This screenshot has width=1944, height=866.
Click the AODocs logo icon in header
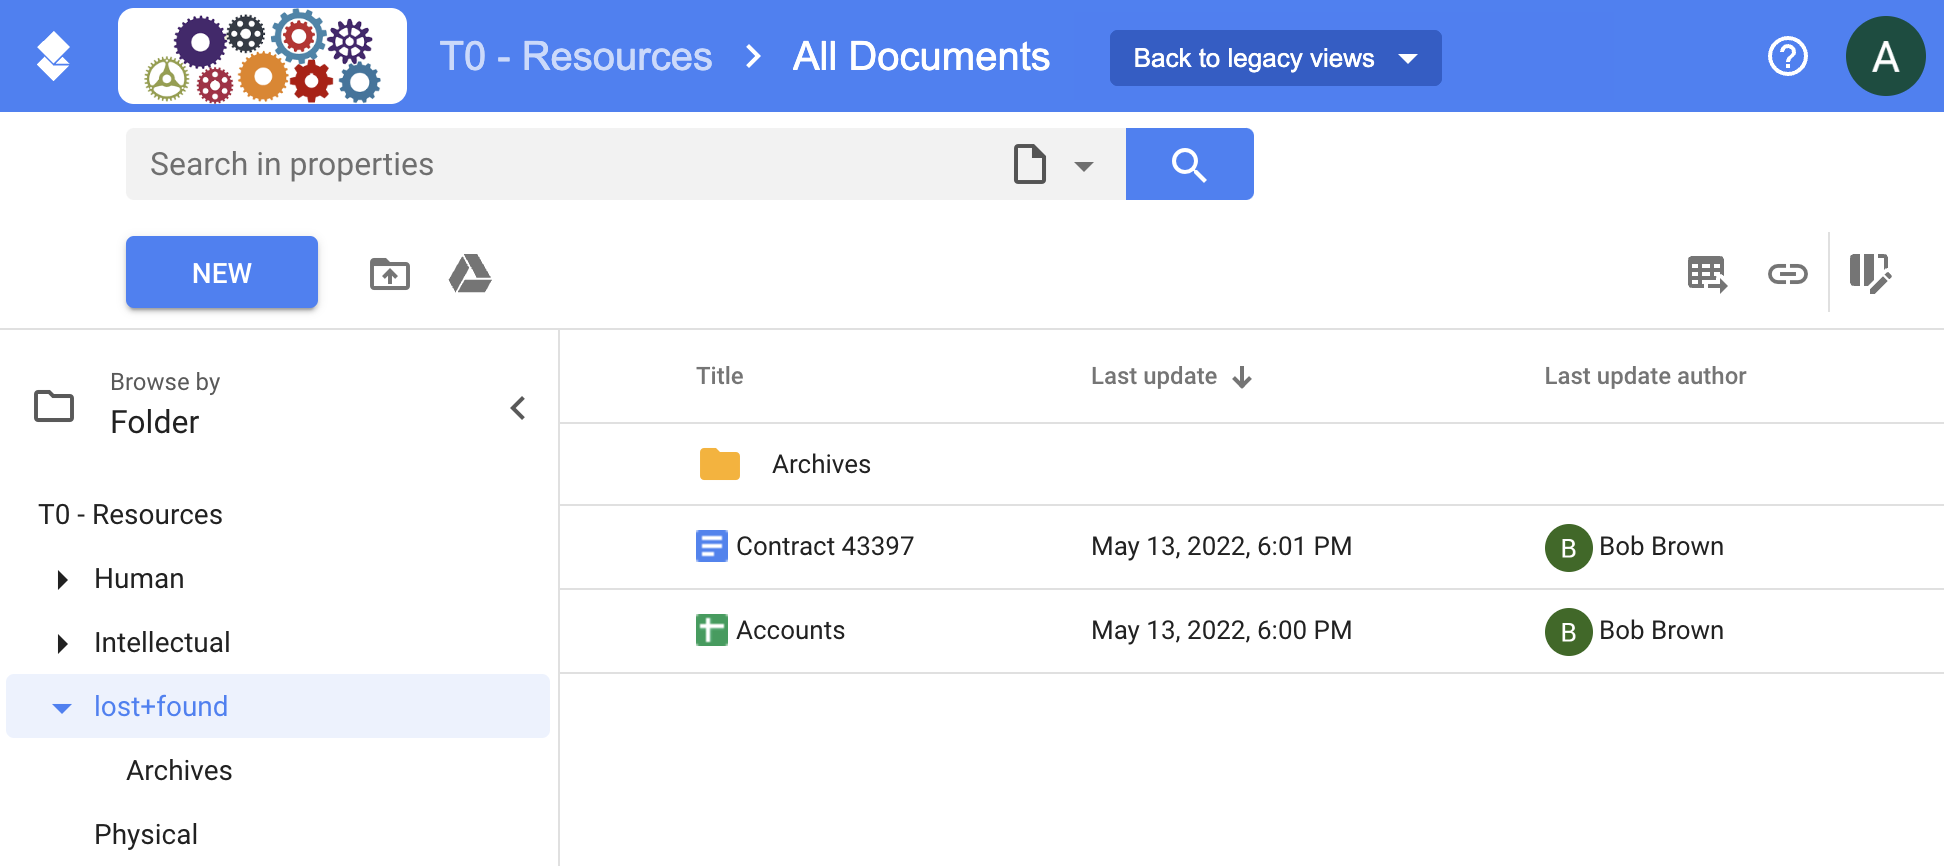coord(53,56)
